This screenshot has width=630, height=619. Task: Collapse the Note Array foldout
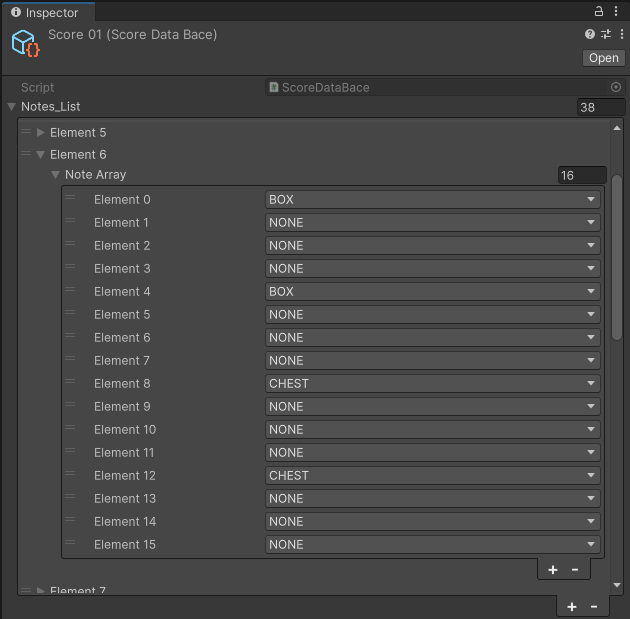56,175
